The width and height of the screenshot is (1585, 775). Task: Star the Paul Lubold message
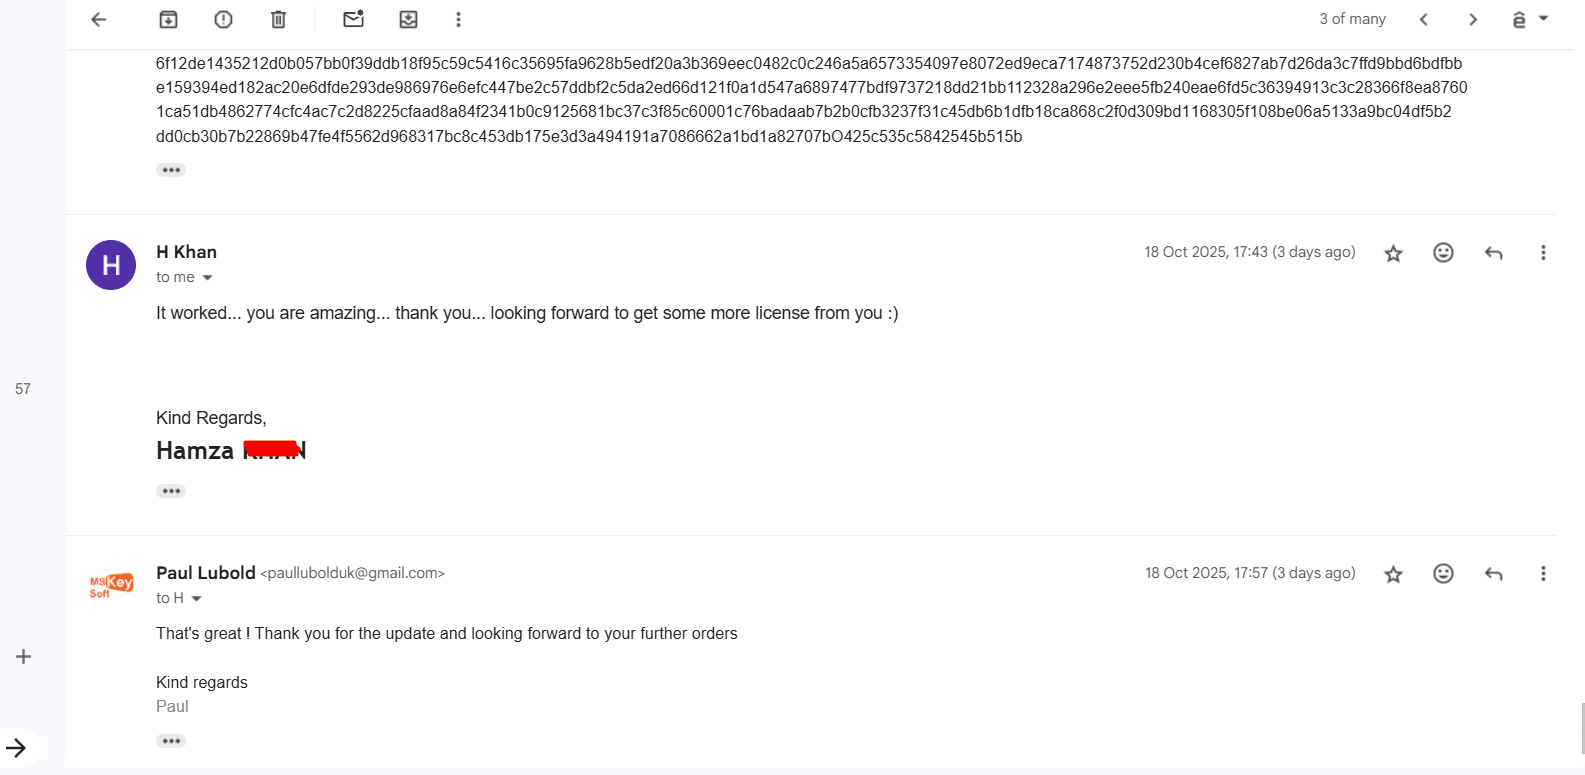(1393, 574)
